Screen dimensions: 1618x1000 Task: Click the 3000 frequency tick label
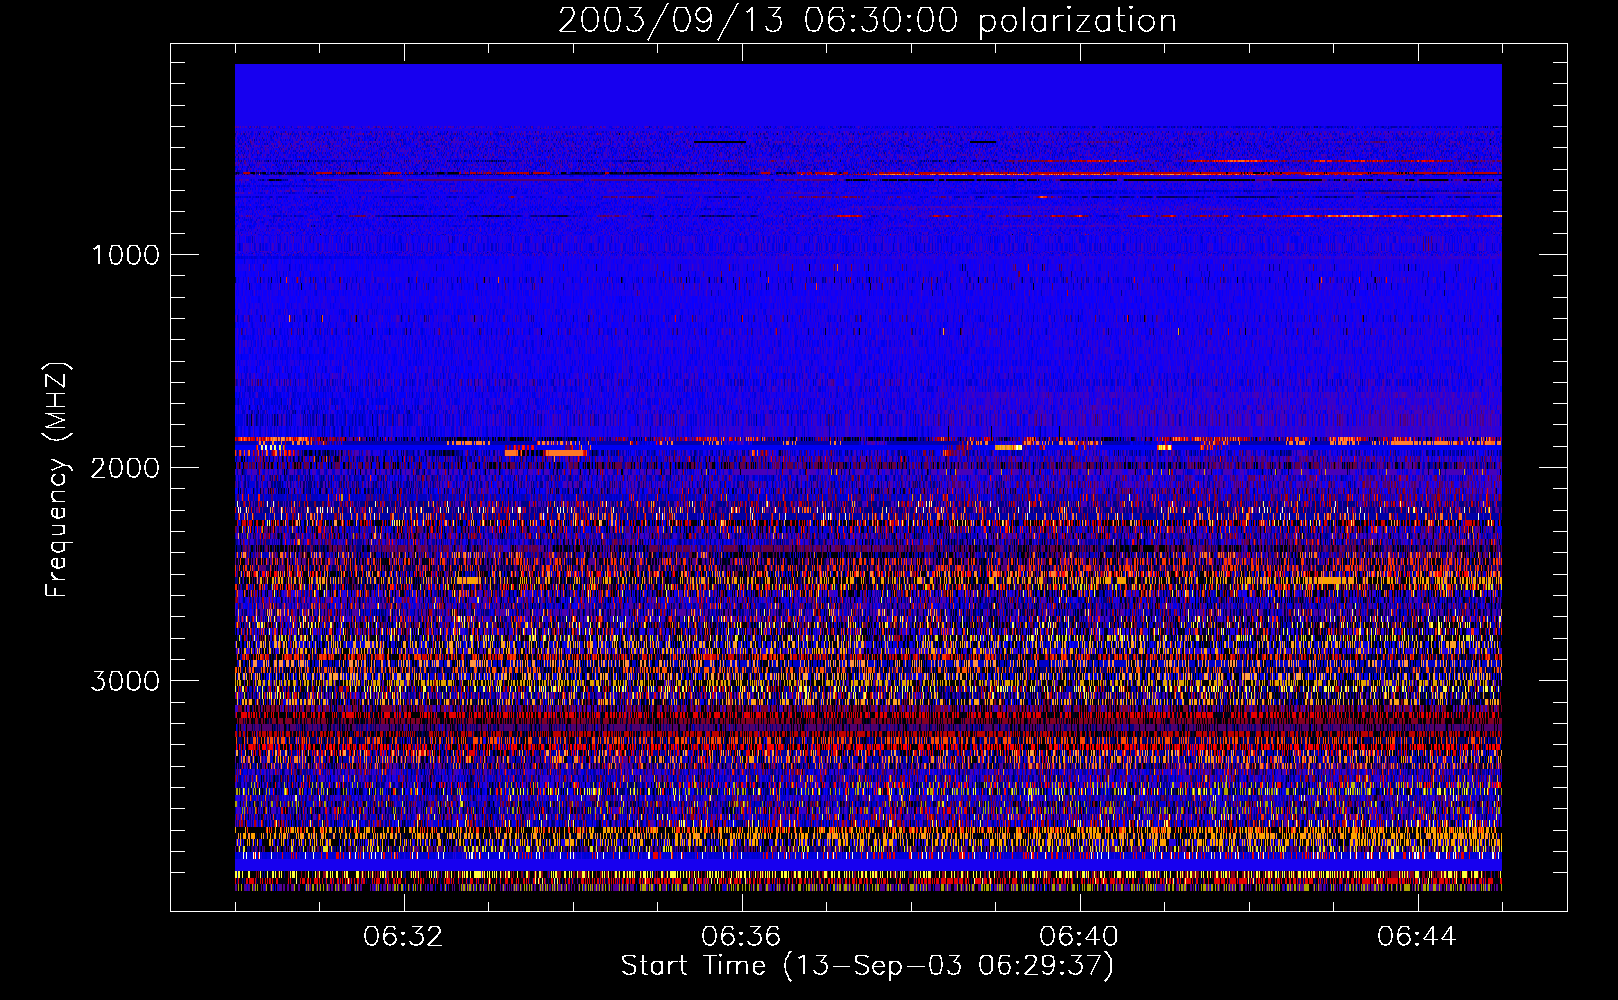pos(125,681)
